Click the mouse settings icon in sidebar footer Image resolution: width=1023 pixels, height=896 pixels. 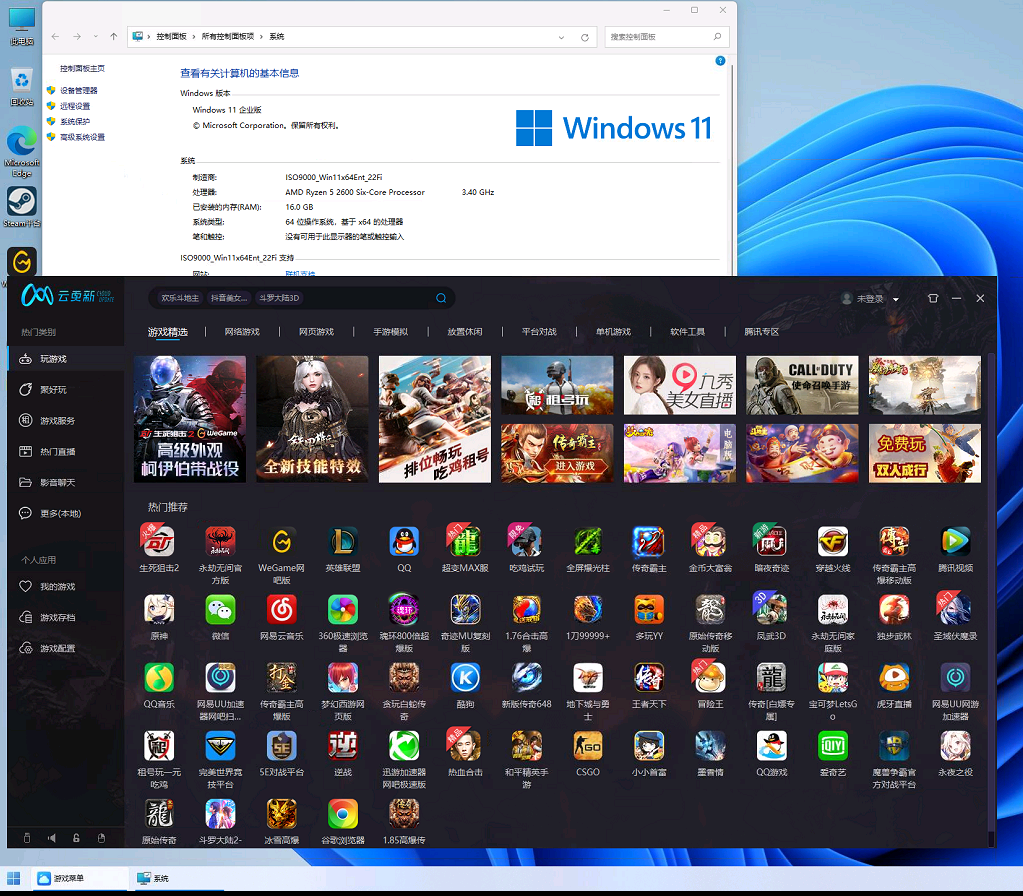point(101,838)
